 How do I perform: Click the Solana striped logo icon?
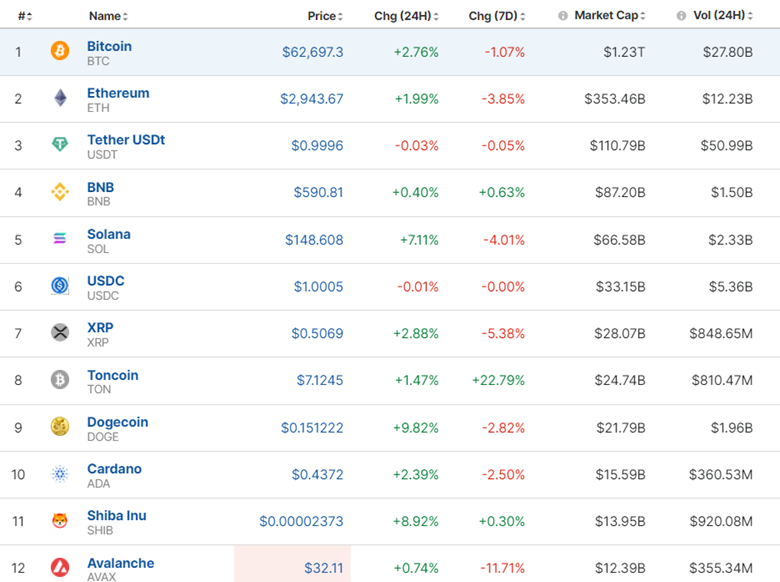(x=60, y=239)
